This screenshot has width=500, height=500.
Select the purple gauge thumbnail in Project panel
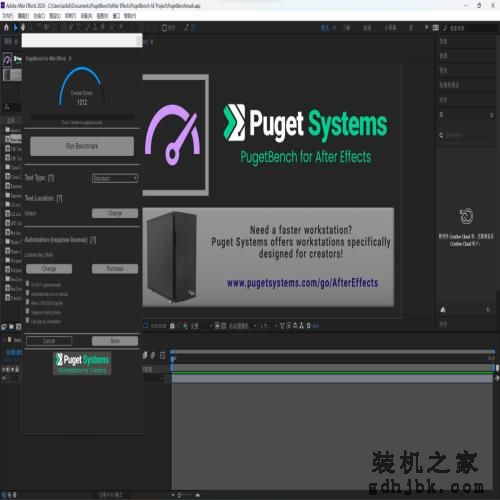pos(7,60)
